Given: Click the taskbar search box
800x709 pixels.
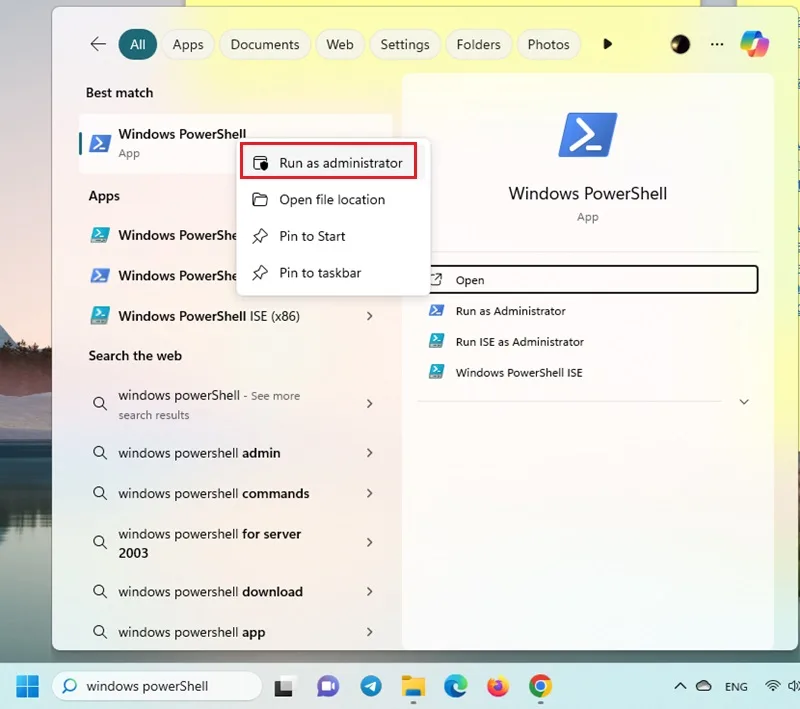Looking at the screenshot, I should 157,686.
